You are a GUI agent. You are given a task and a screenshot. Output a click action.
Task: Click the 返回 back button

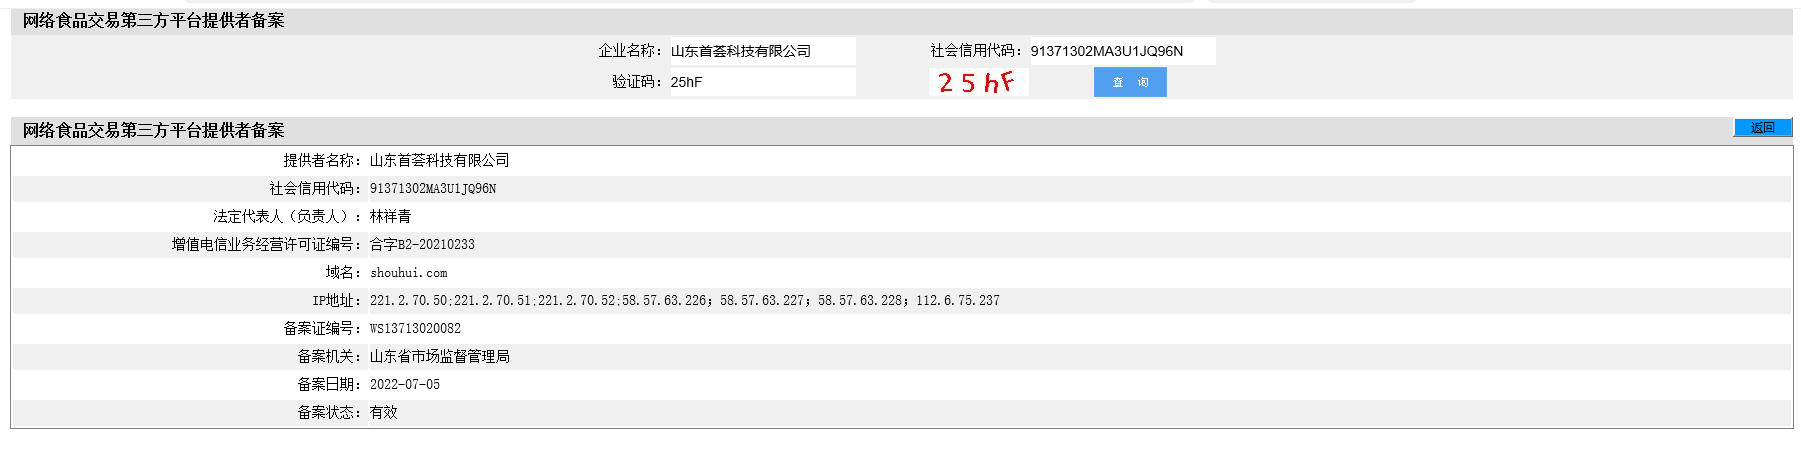point(1762,127)
